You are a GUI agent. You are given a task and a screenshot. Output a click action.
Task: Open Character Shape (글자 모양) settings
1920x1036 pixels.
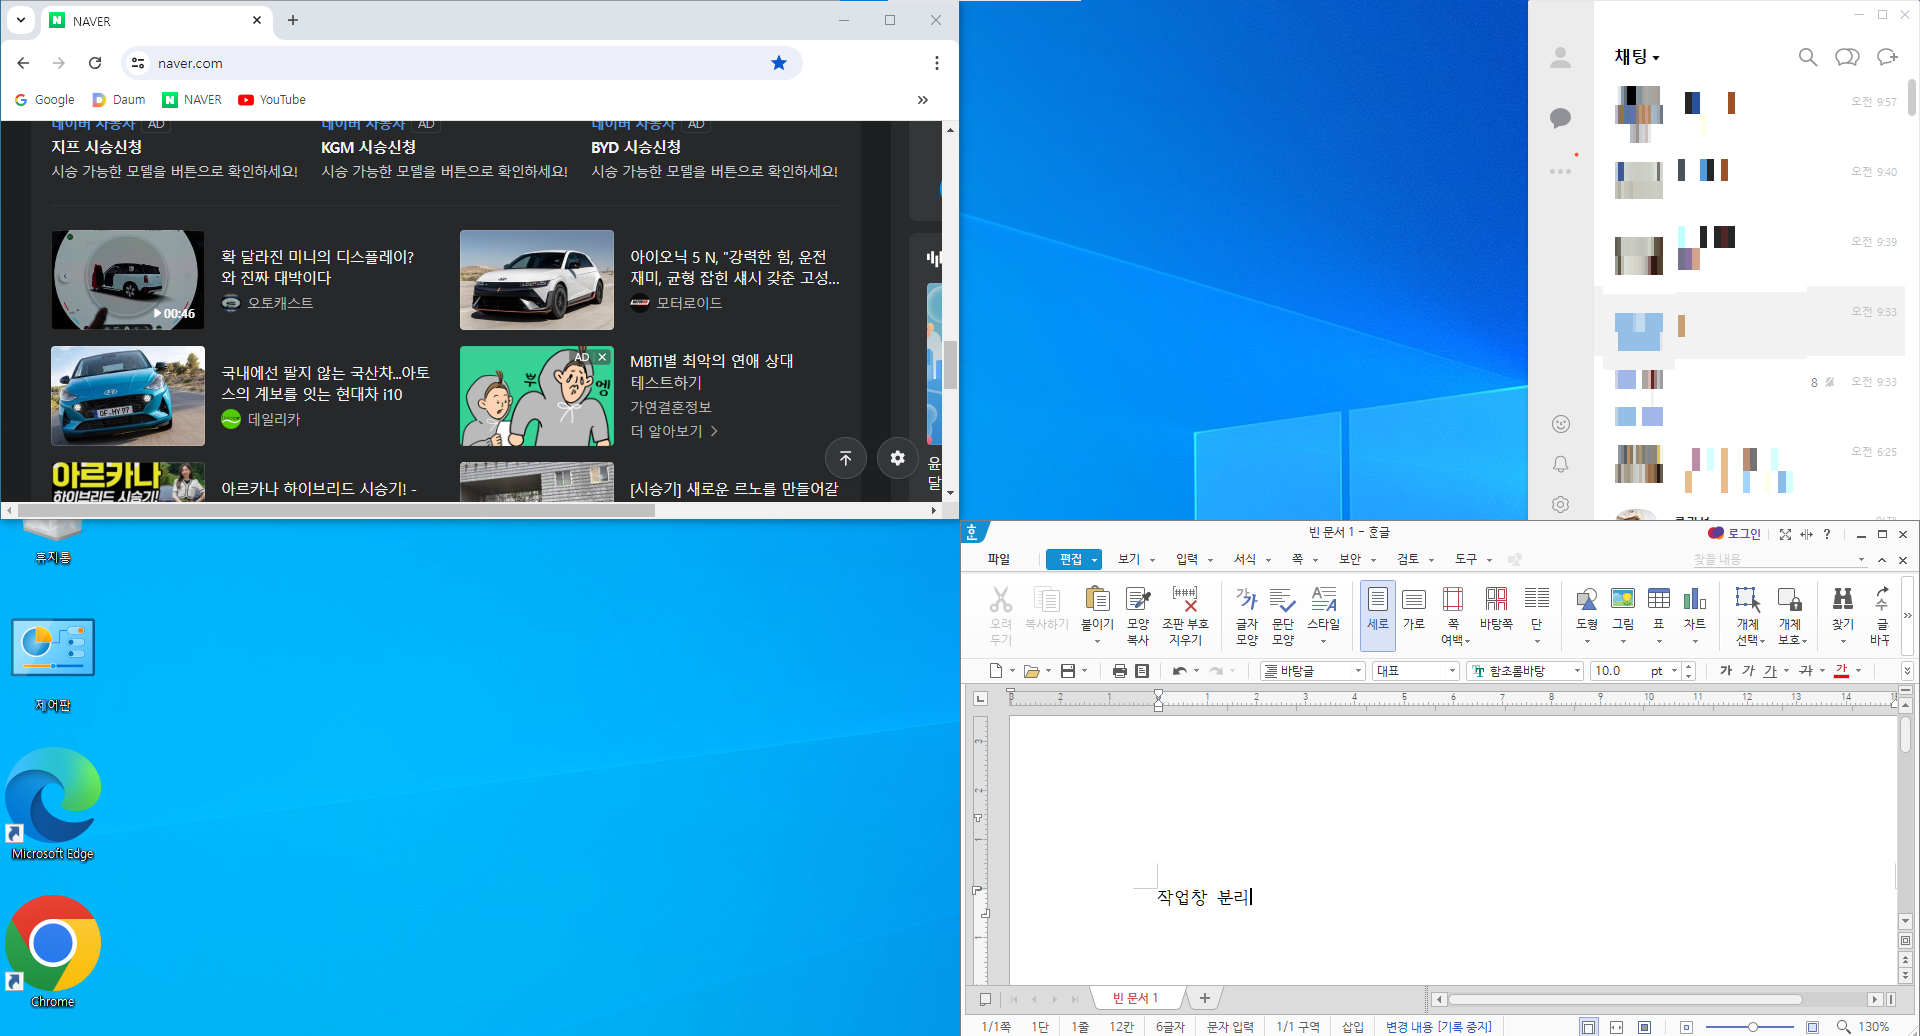1247,614
